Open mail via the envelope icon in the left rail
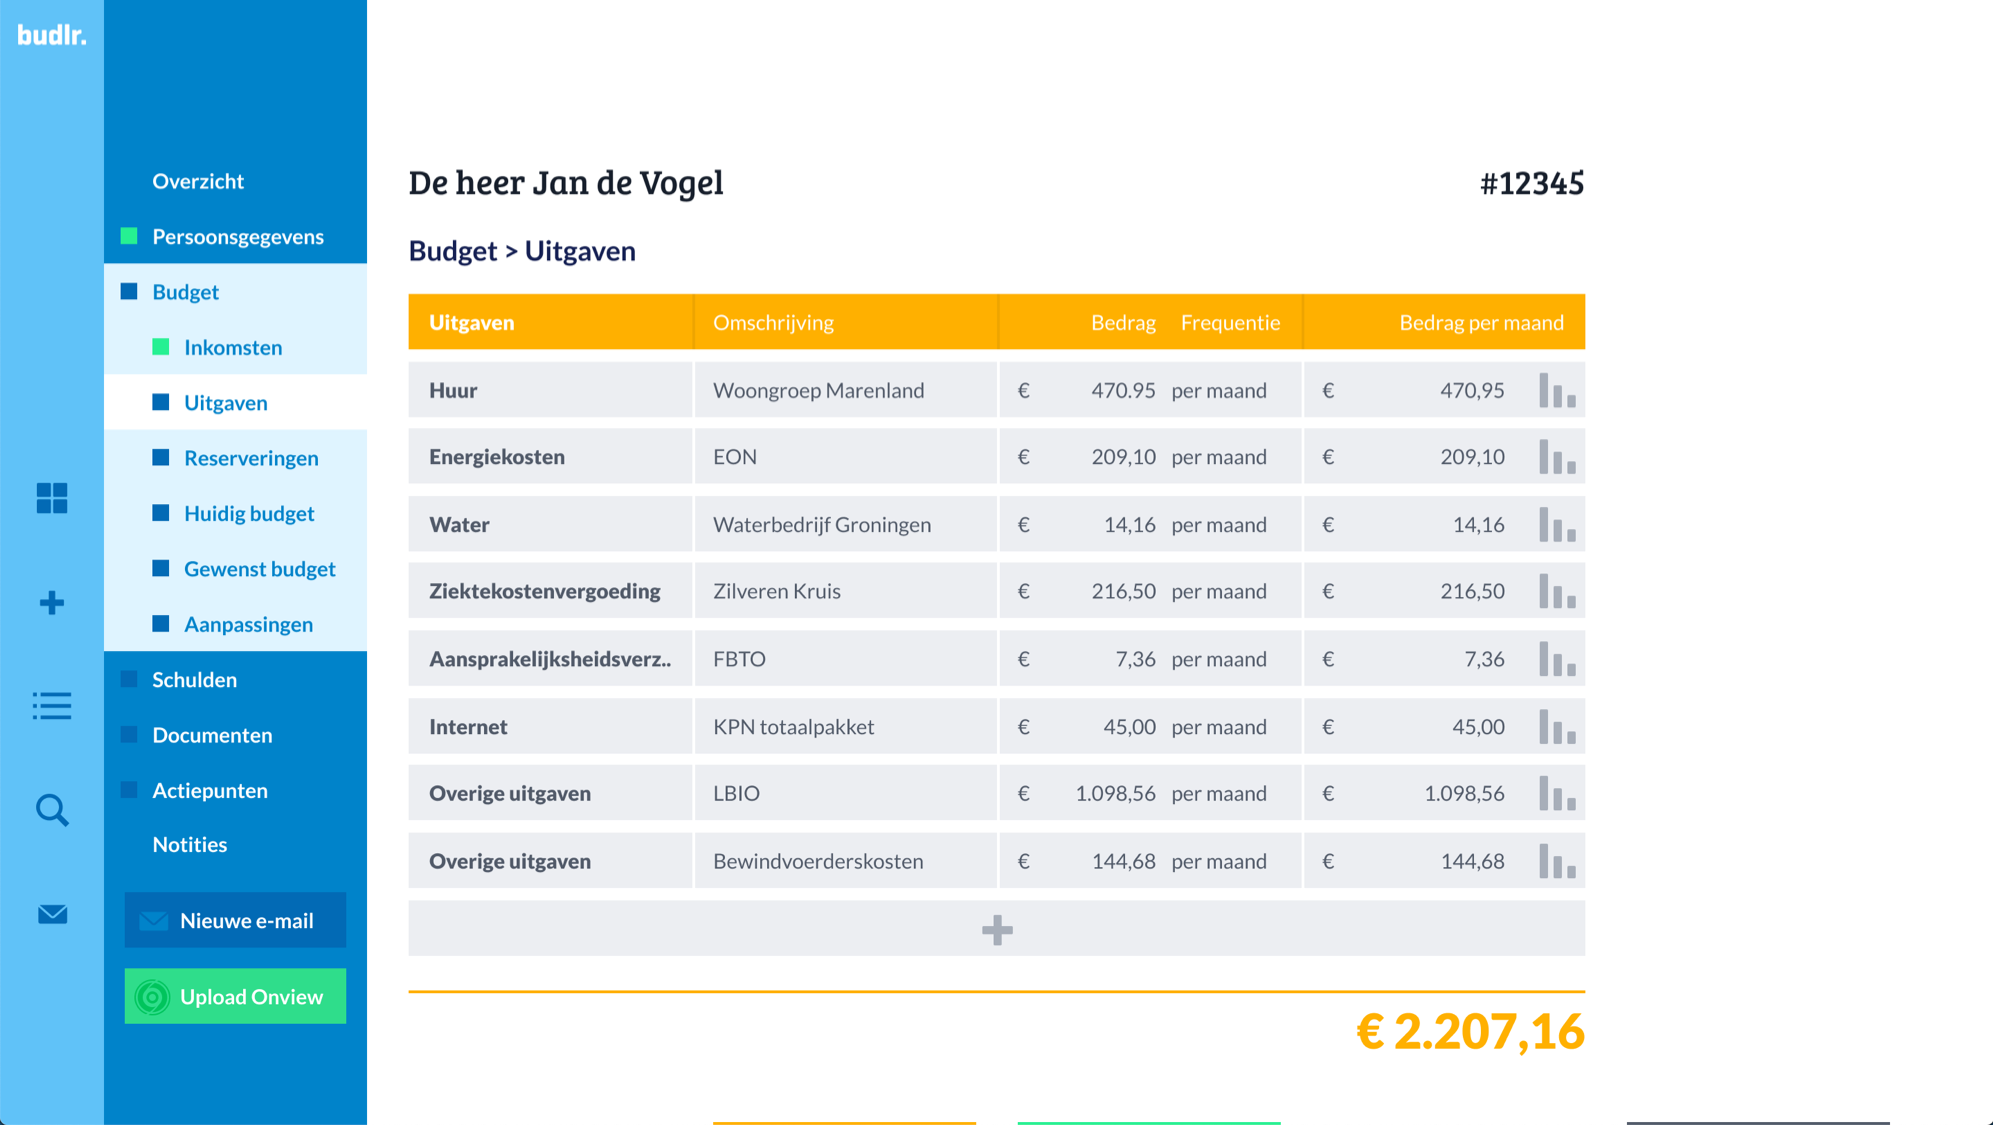 (x=52, y=915)
